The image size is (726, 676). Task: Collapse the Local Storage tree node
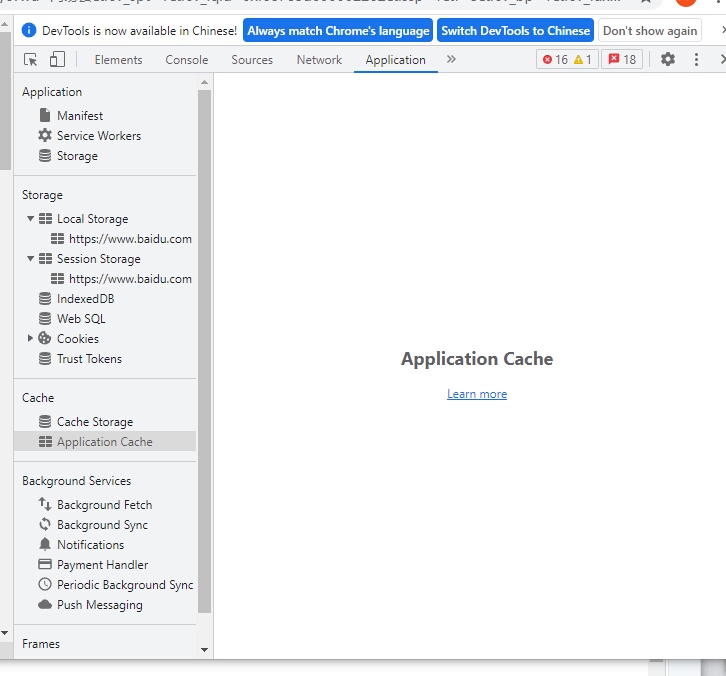pyautogui.click(x=31, y=219)
